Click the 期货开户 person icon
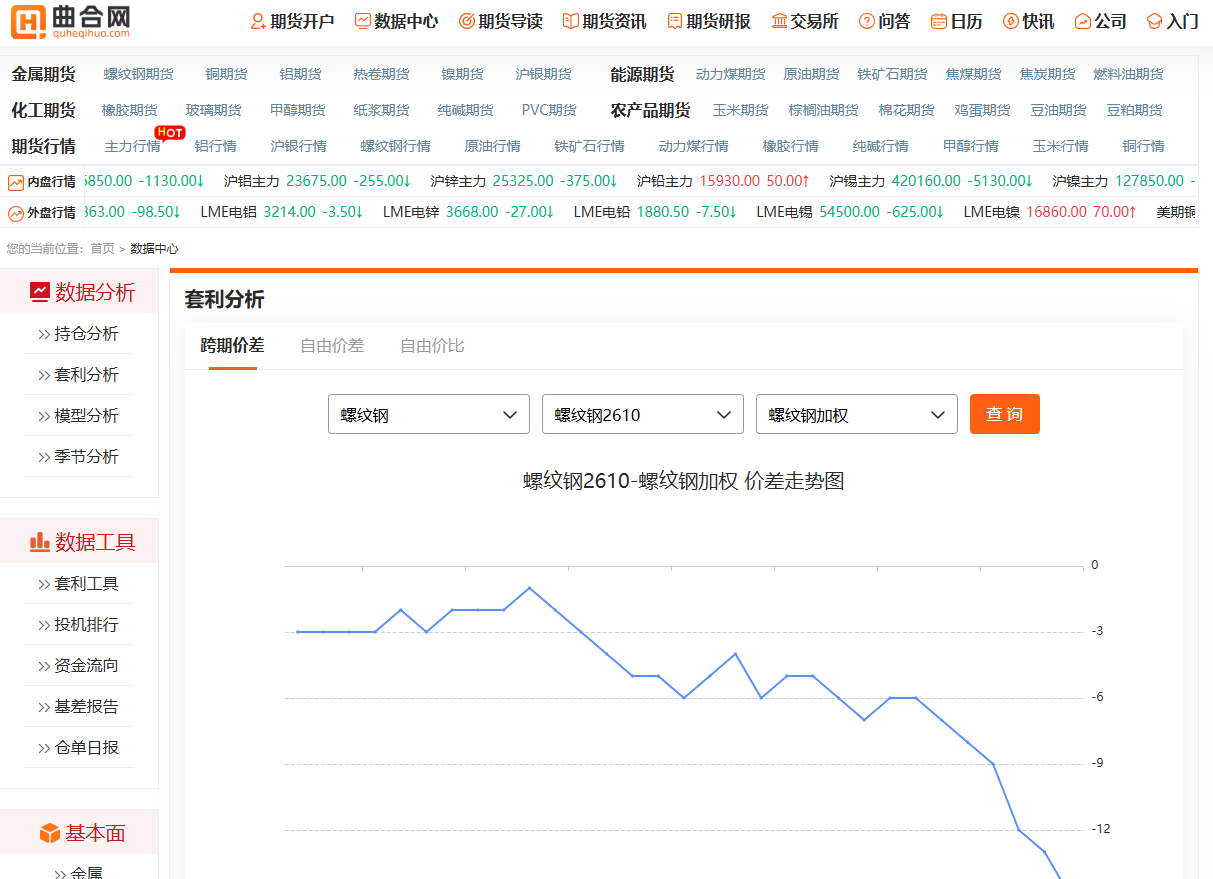 click(x=258, y=21)
